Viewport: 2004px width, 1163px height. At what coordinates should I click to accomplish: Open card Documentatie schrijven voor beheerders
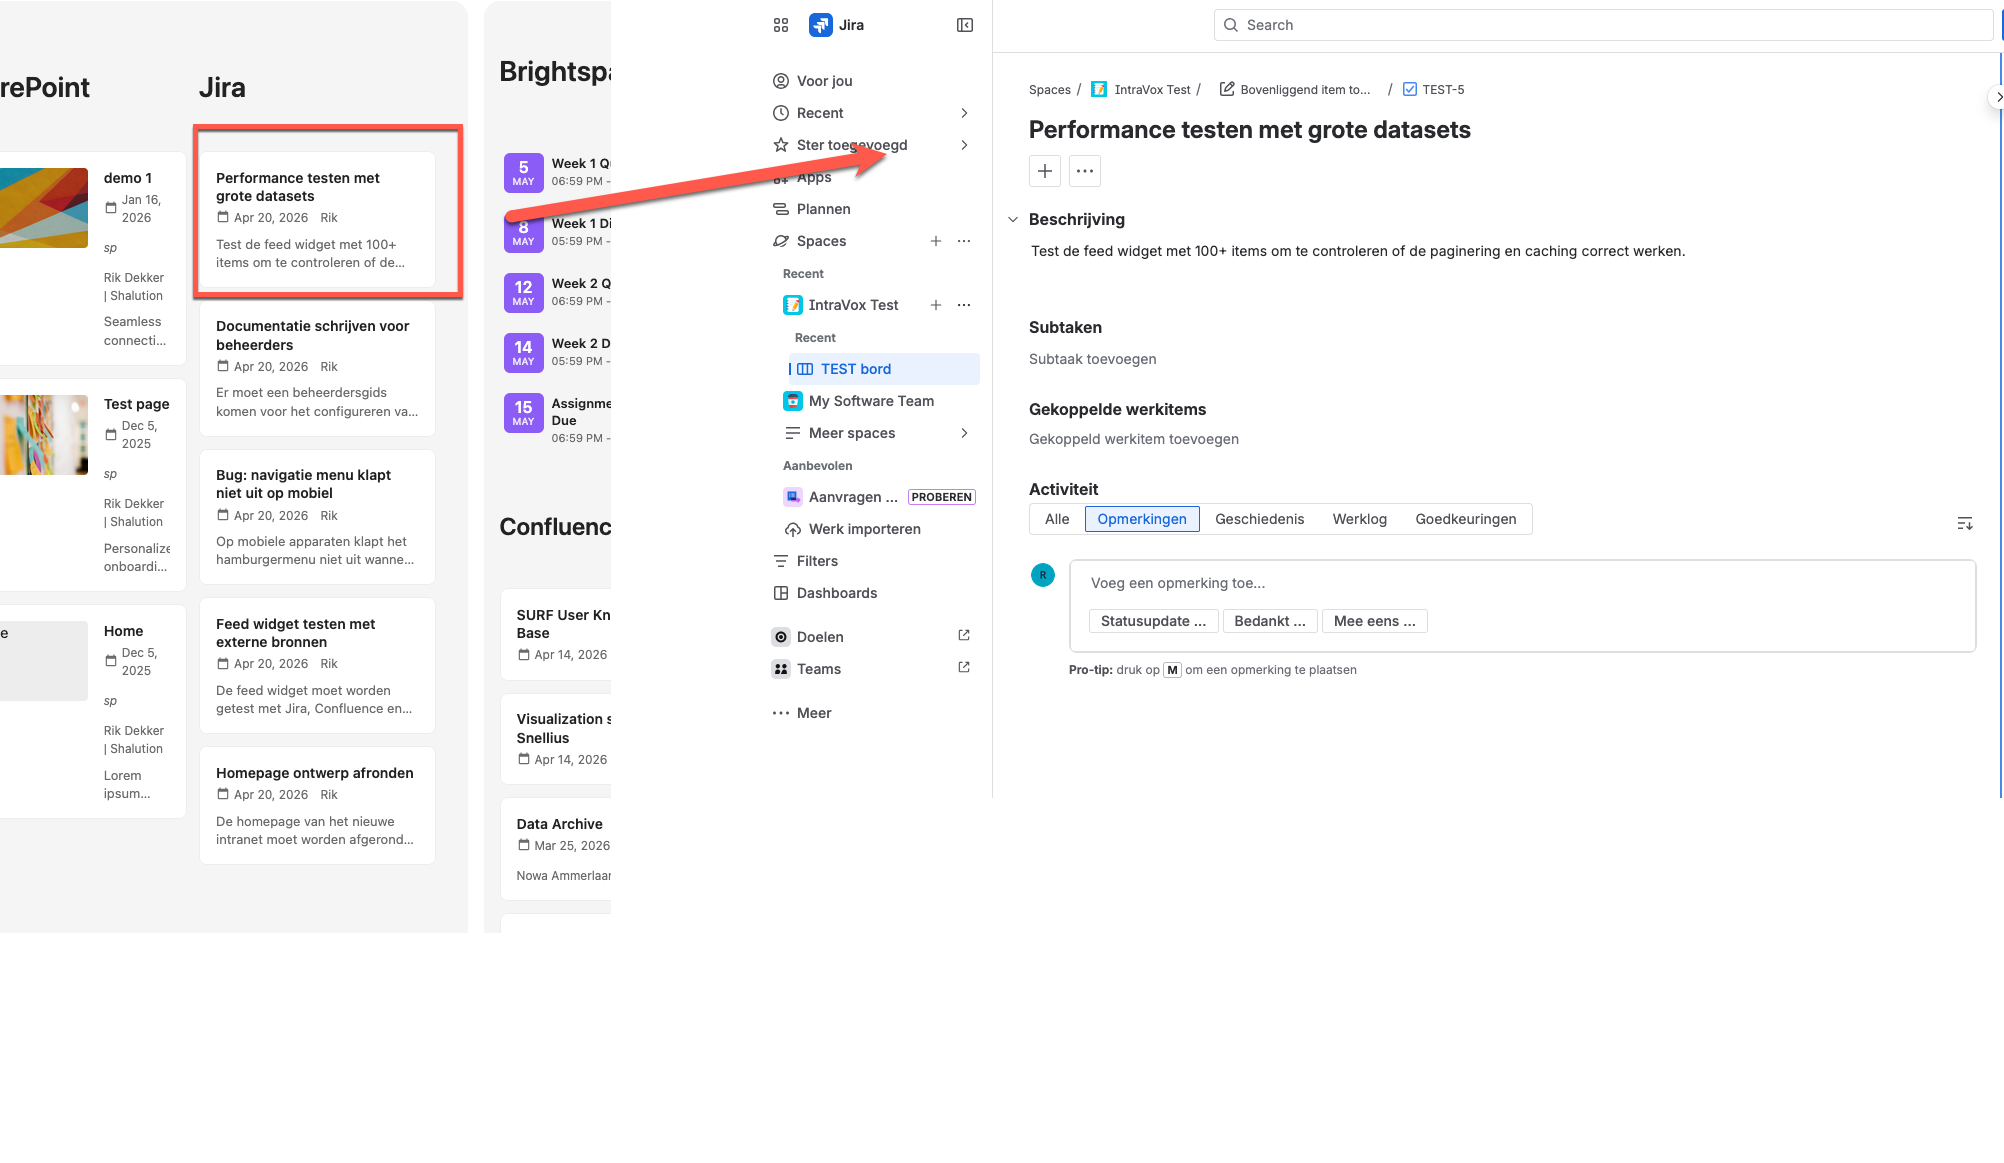317,369
